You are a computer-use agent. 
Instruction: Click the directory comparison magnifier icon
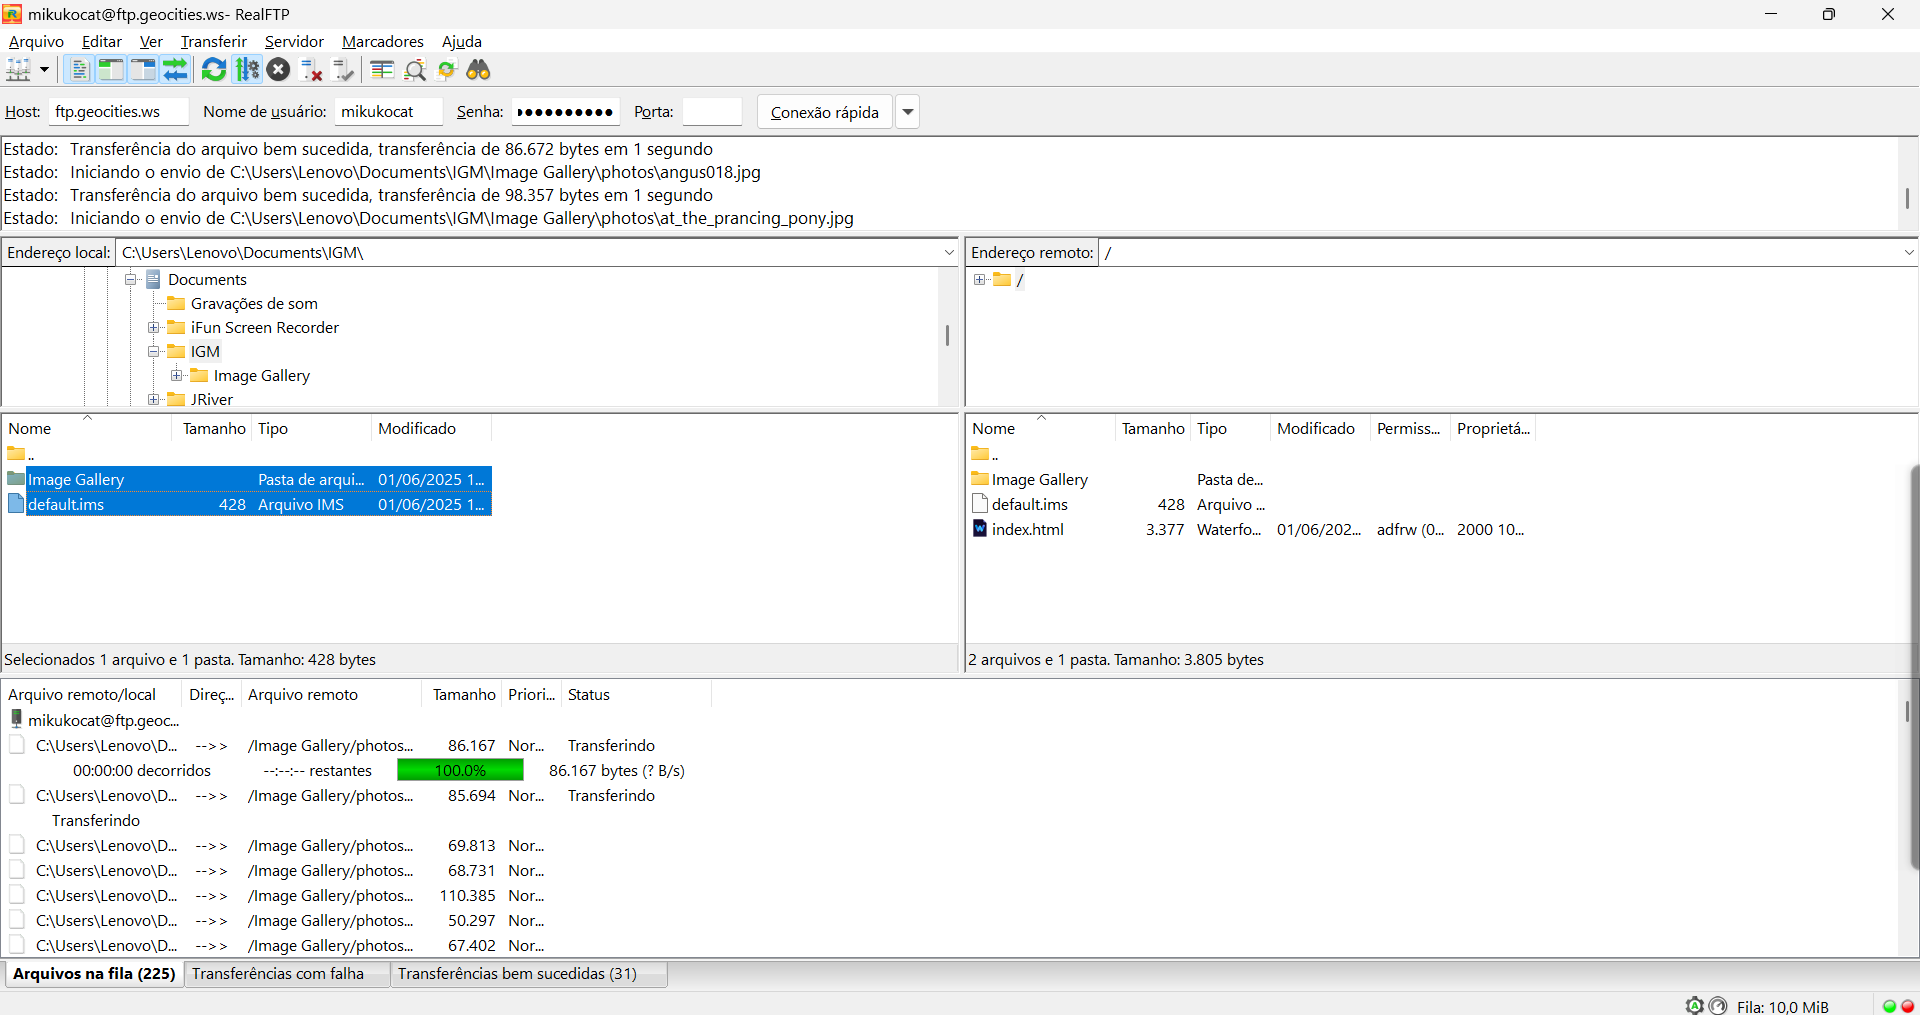tap(415, 70)
